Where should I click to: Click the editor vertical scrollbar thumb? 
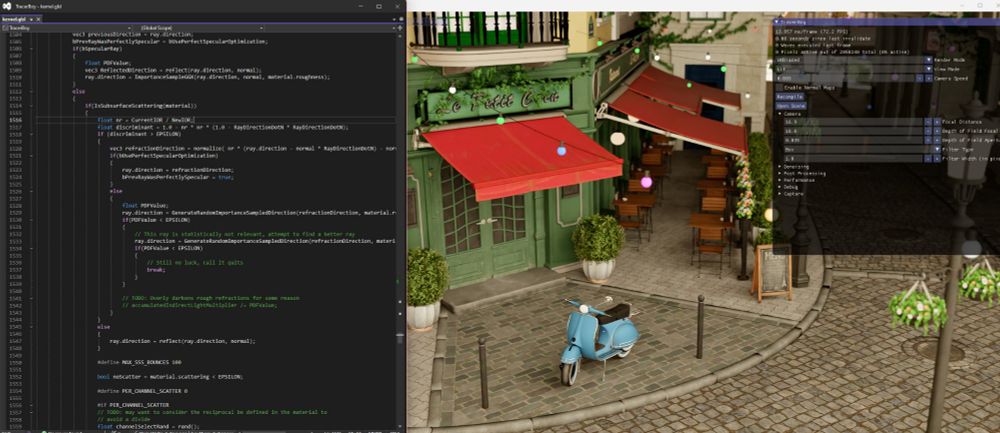401,338
